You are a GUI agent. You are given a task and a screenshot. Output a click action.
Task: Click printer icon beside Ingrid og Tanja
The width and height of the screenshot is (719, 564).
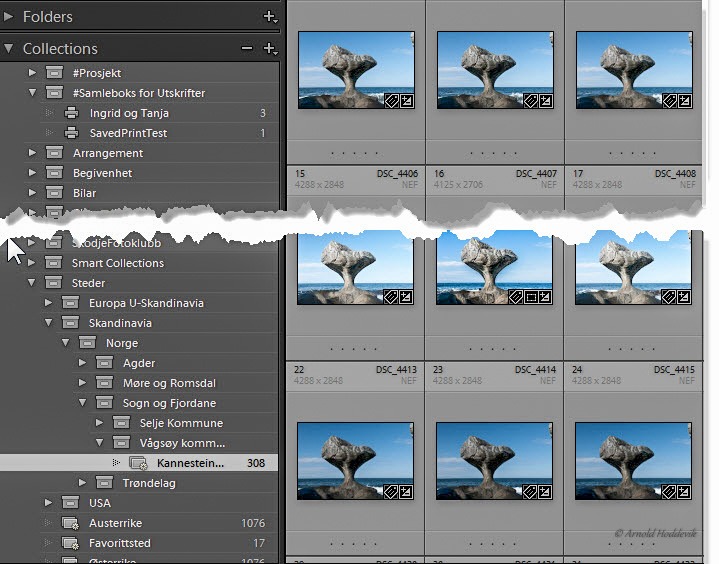(71, 113)
